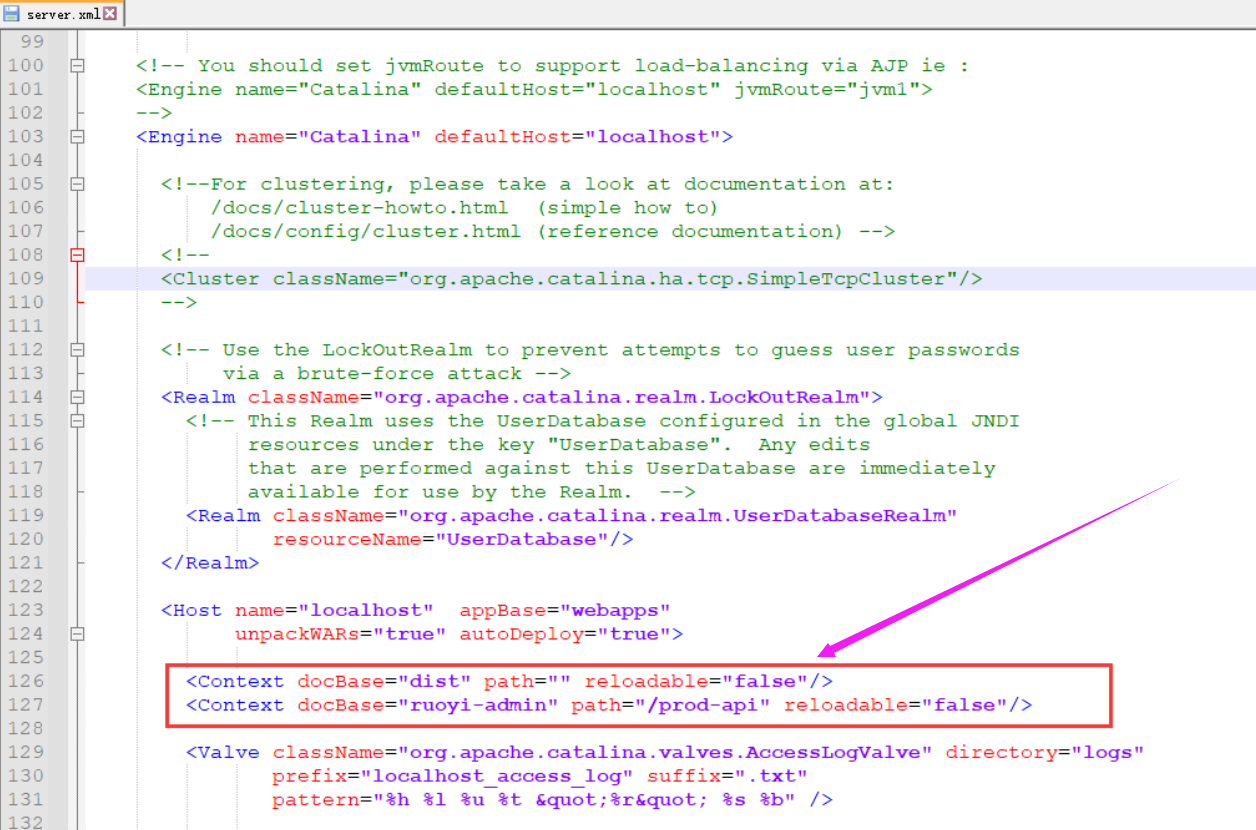Click the "/docs/config/cluster.html" comment text
Screen dimensions: 1256x830
pos(366,231)
